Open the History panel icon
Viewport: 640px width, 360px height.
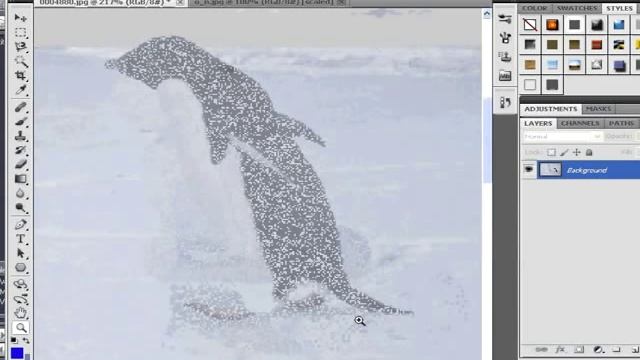pos(505,102)
